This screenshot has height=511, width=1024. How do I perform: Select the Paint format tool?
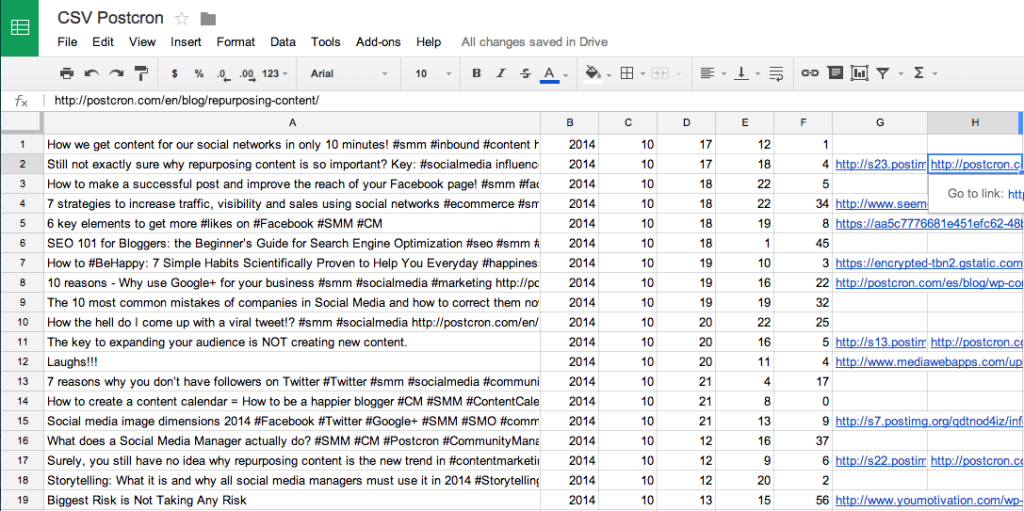tap(141, 73)
